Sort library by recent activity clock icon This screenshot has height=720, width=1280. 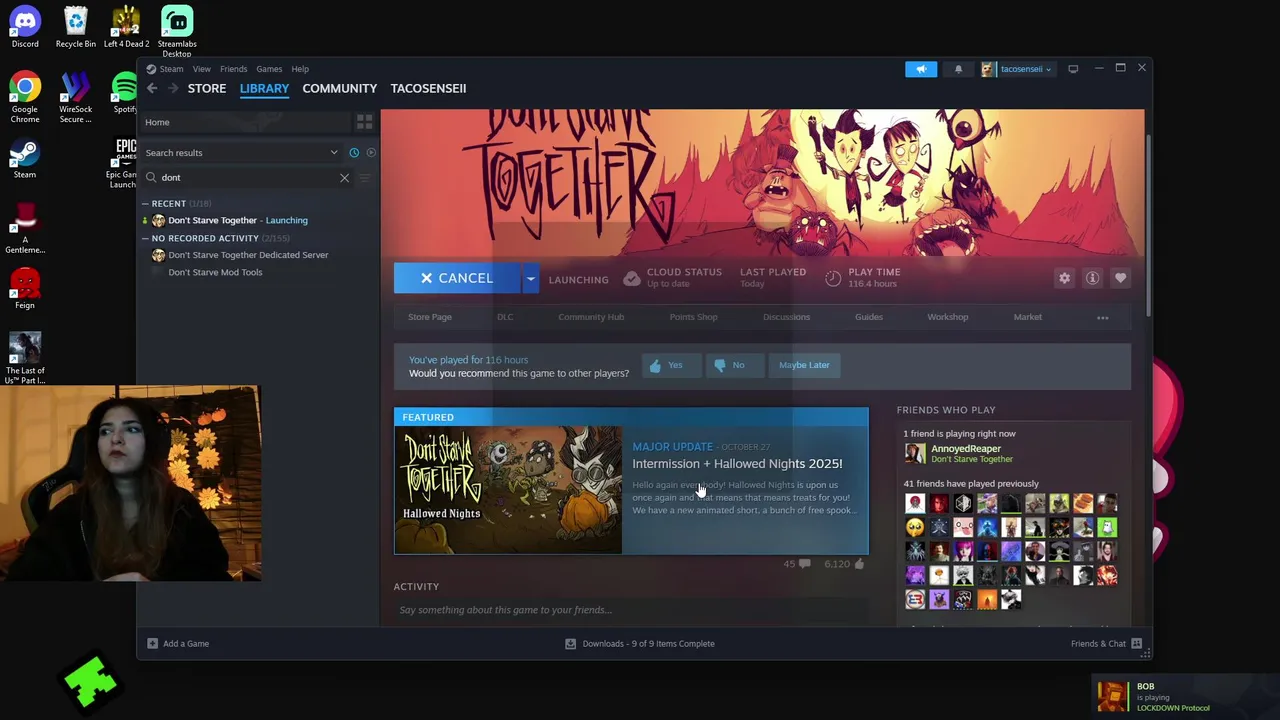pos(354,153)
